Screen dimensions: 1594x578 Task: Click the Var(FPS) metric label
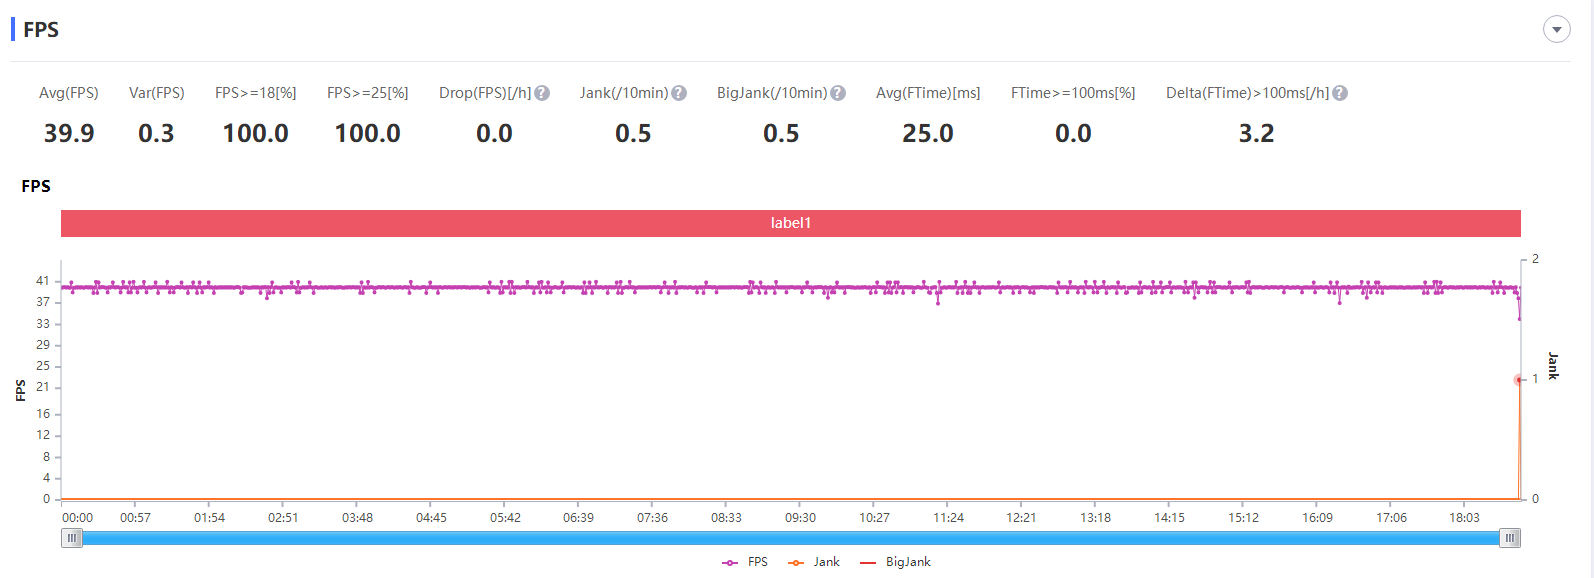157,93
